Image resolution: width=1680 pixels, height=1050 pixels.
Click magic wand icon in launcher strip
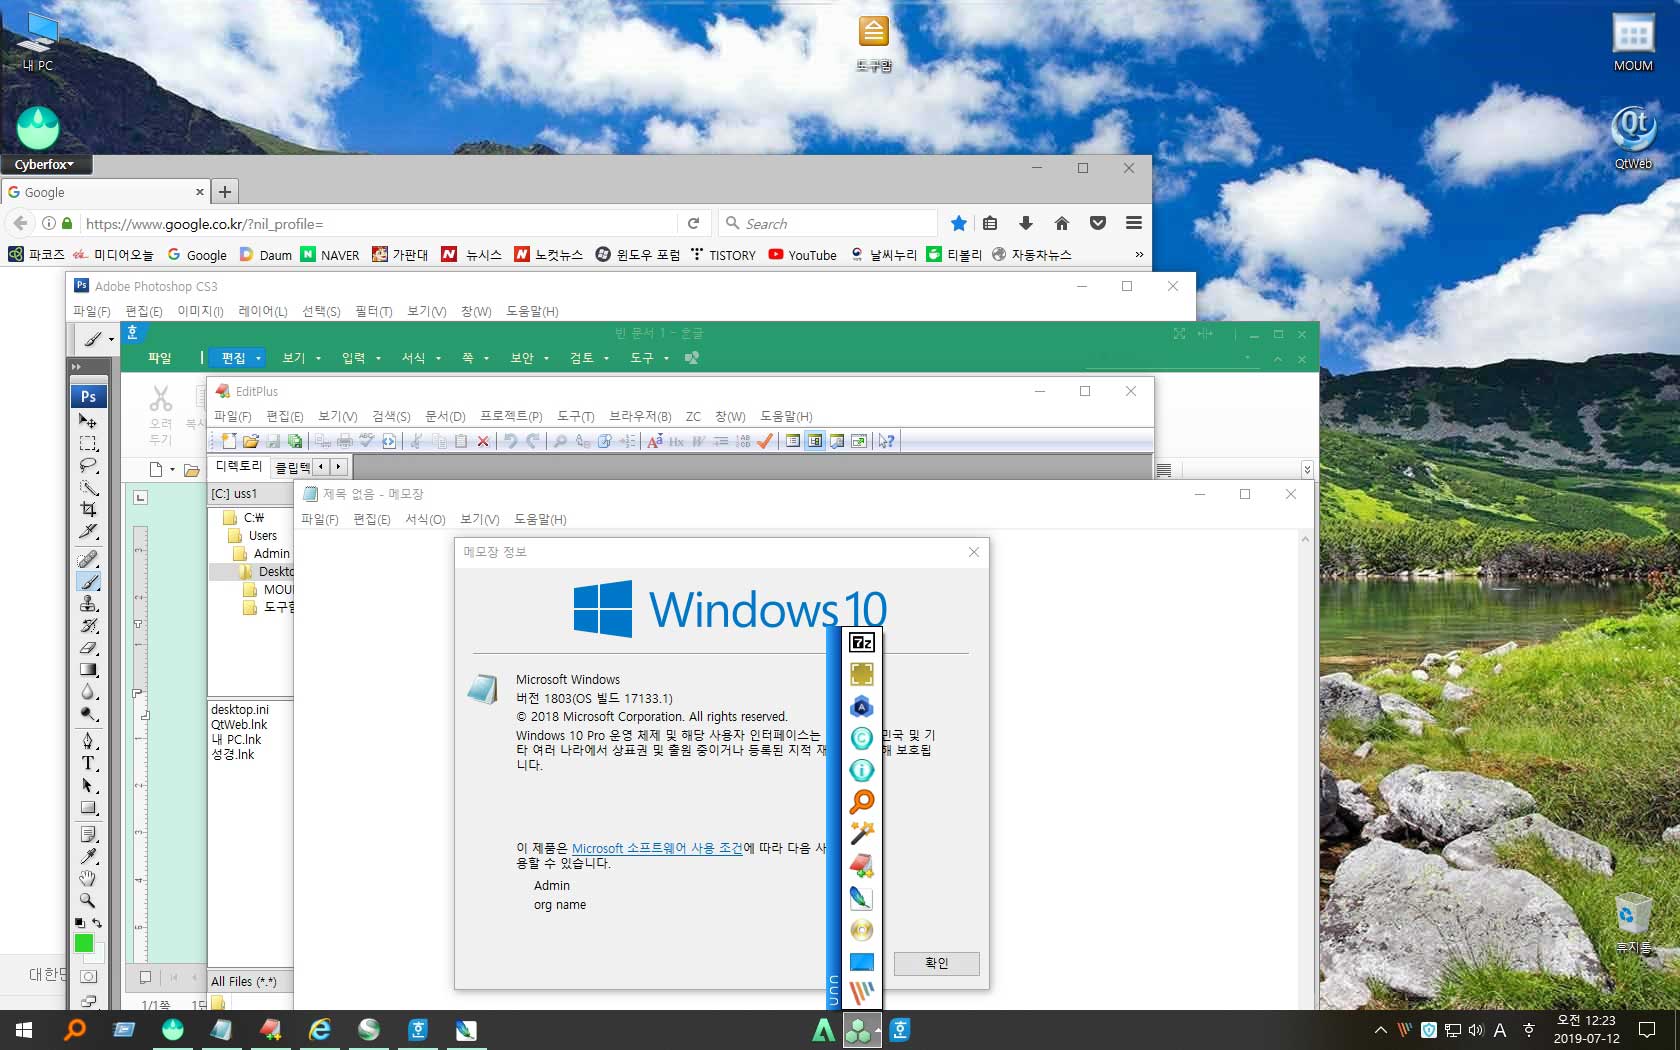[862, 833]
